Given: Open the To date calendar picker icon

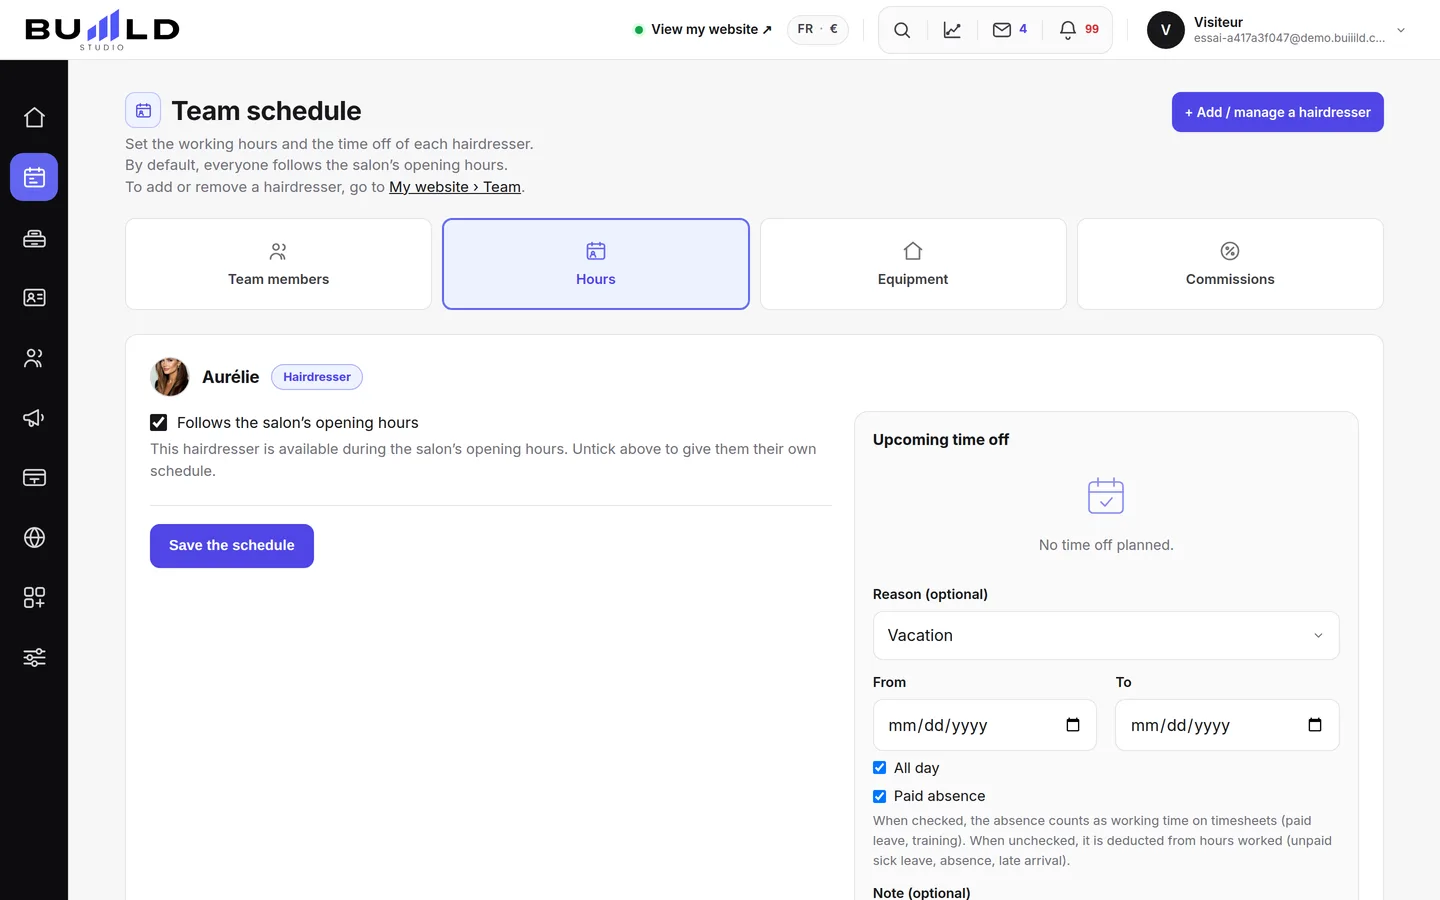Looking at the screenshot, I should pyautogui.click(x=1315, y=725).
